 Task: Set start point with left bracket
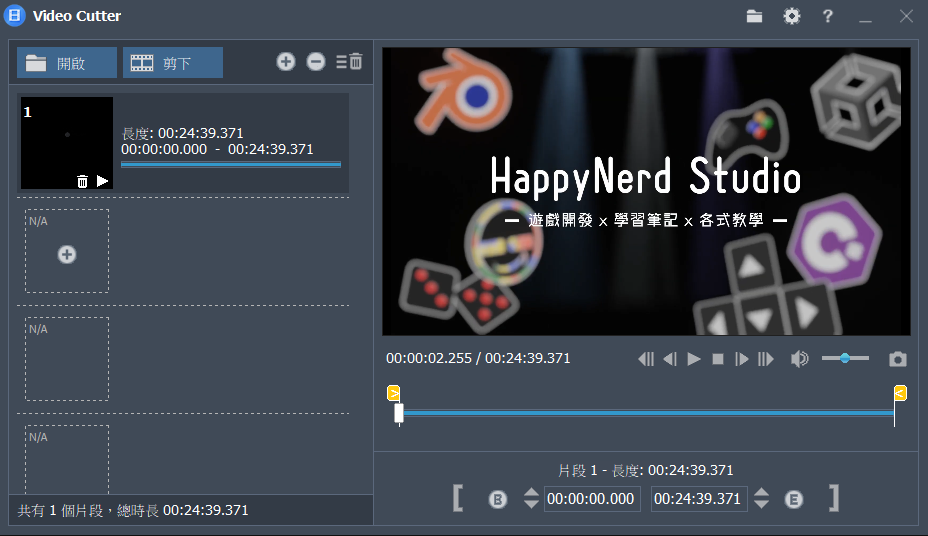457,498
